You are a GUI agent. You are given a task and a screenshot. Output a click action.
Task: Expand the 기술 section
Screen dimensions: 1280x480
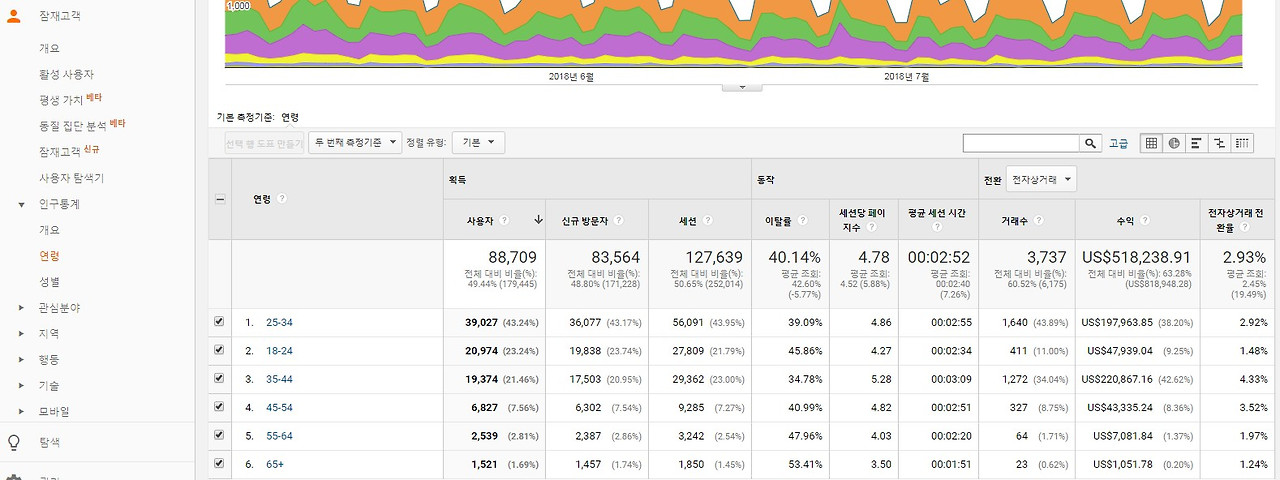coord(22,386)
